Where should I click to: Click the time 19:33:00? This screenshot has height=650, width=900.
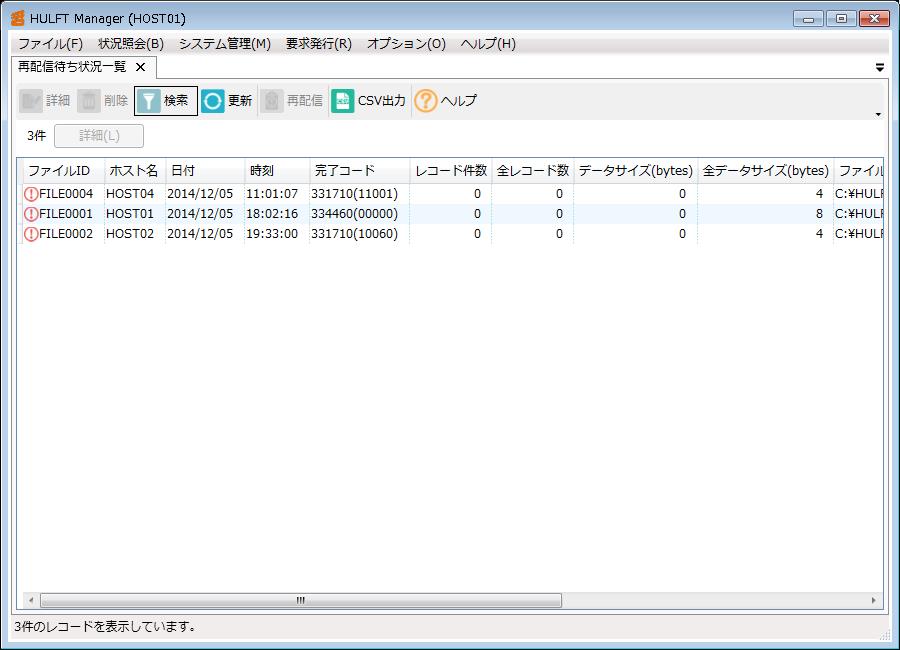coord(272,234)
